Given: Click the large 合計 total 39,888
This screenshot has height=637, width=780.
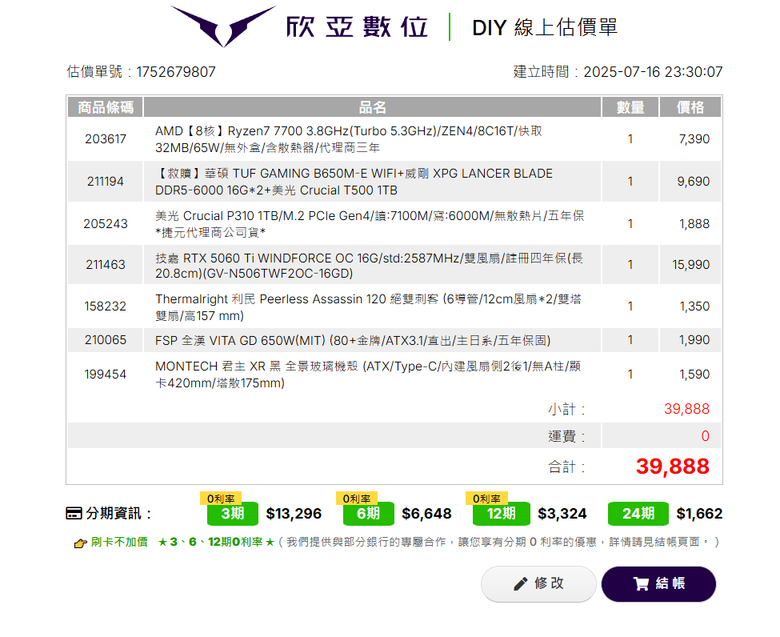Looking at the screenshot, I should [x=673, y=466].
